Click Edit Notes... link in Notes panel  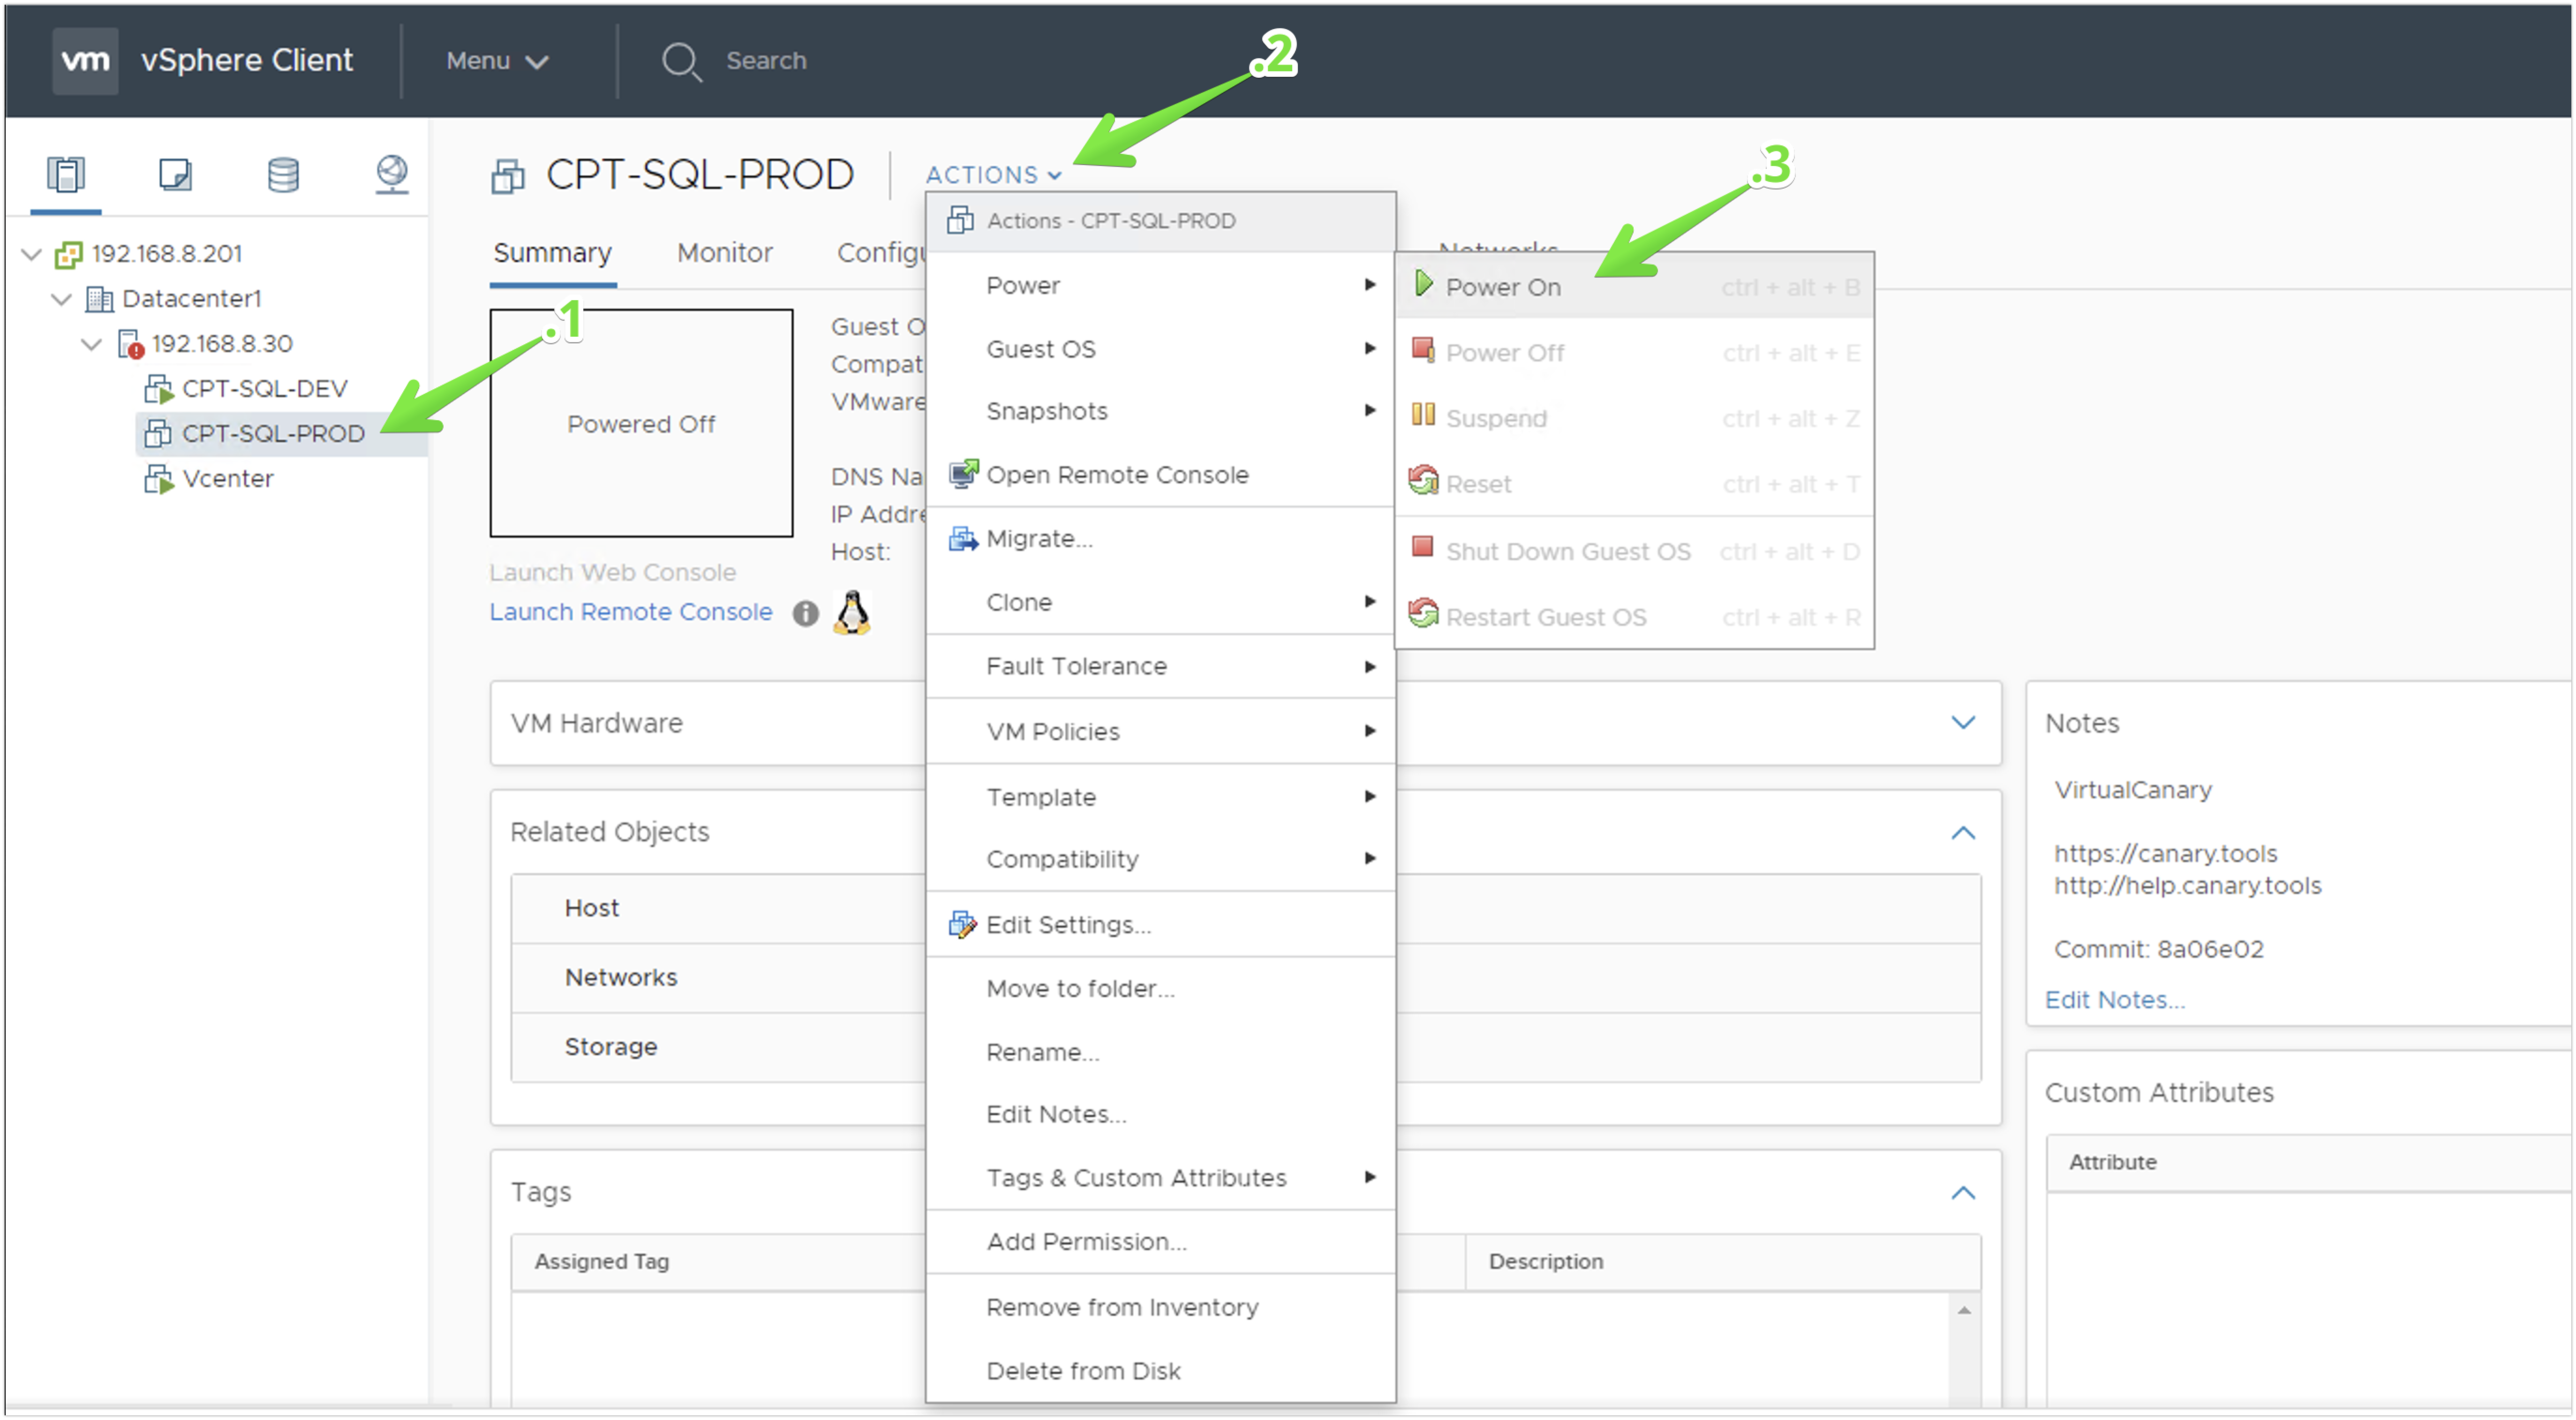[2114, 1000]
